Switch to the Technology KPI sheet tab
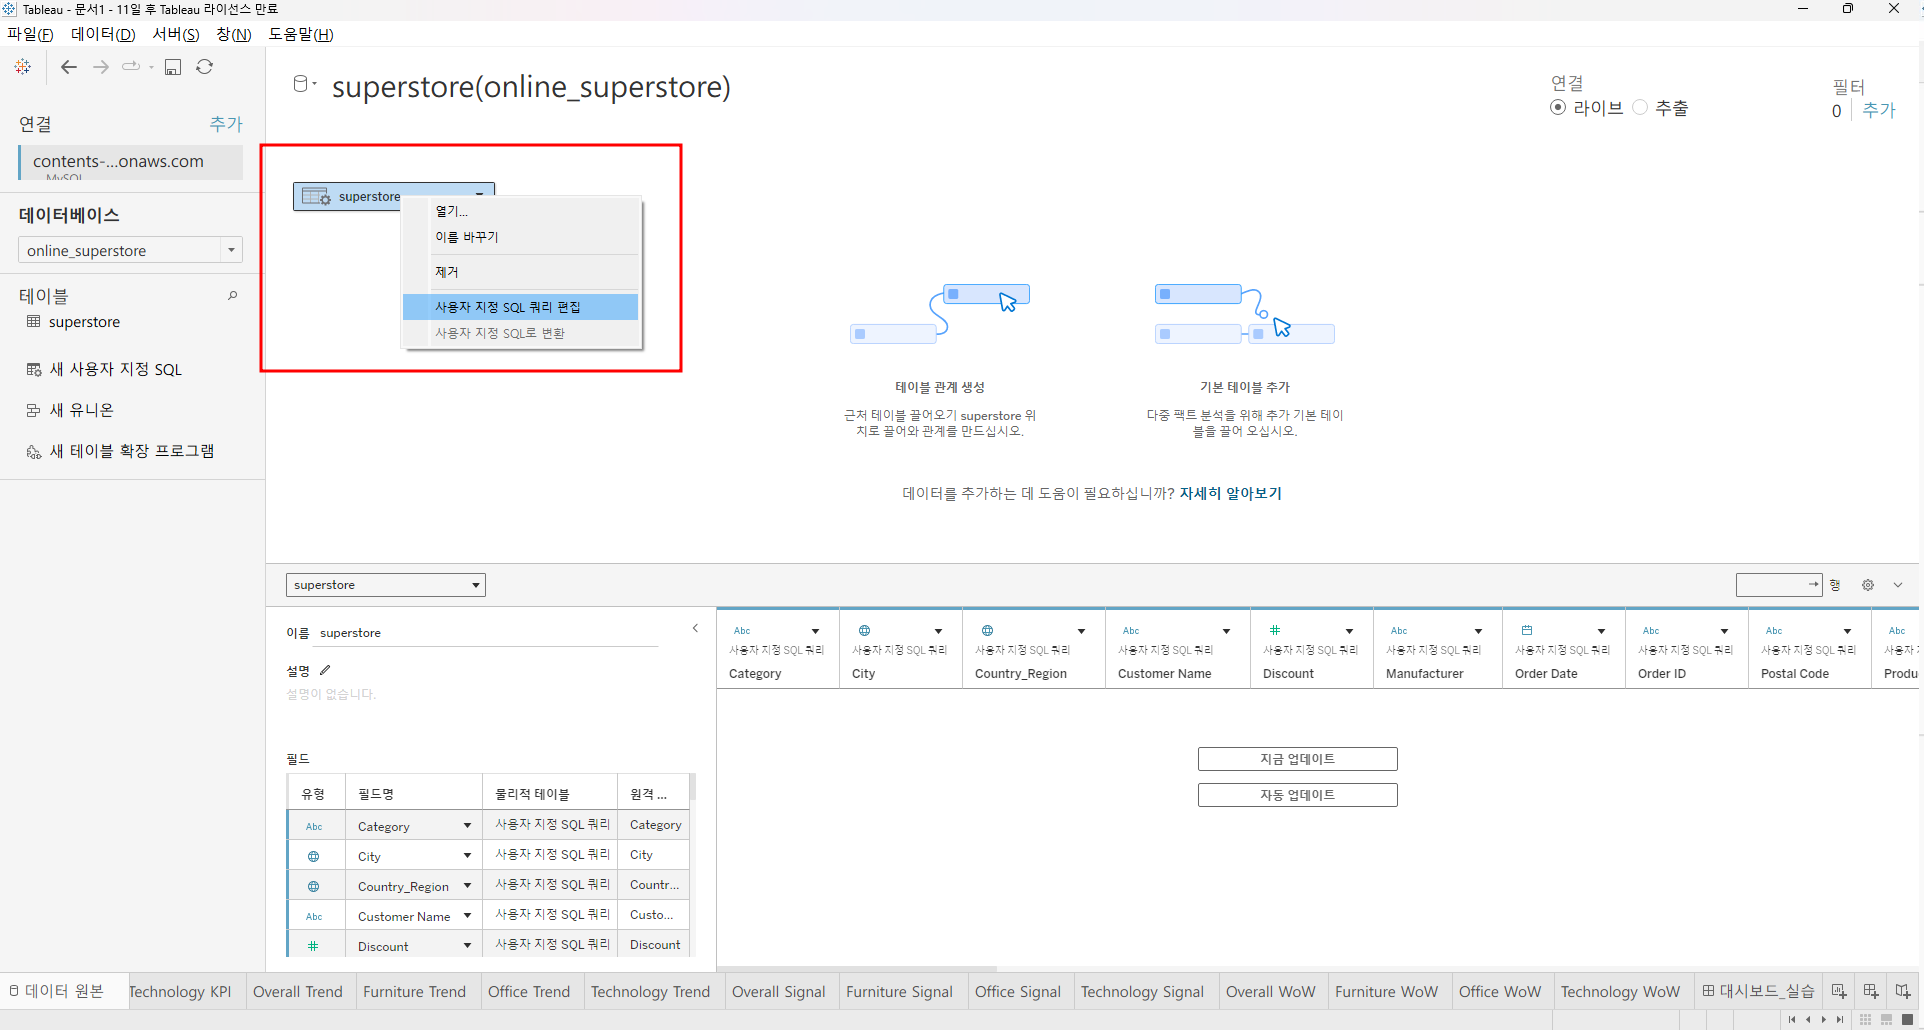 coord(179,991)
